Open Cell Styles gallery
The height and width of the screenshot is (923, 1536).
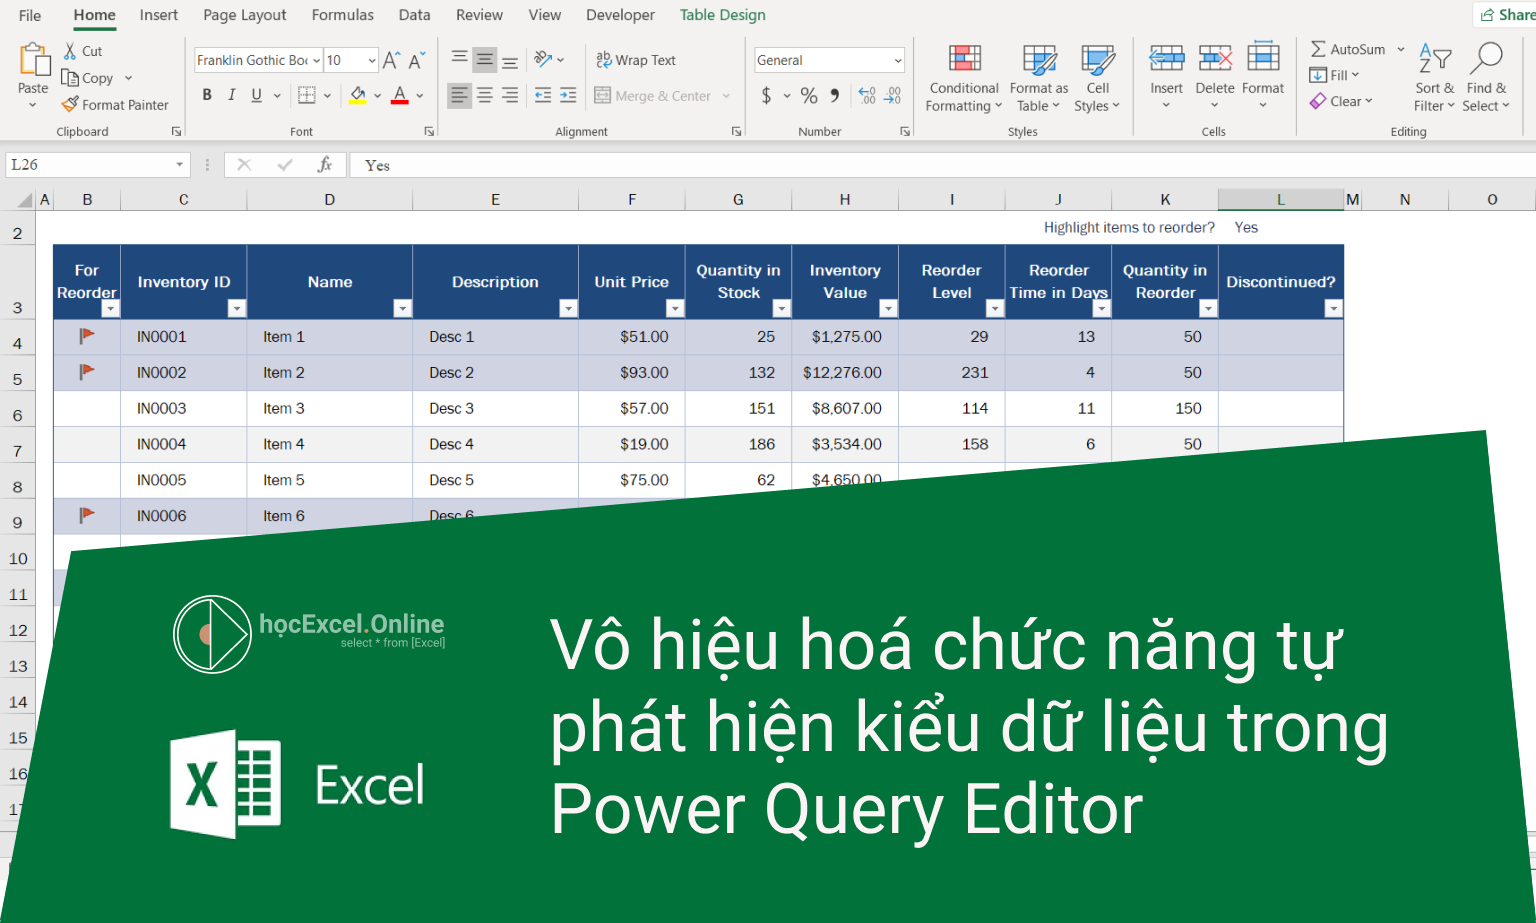pos(1097,78)
